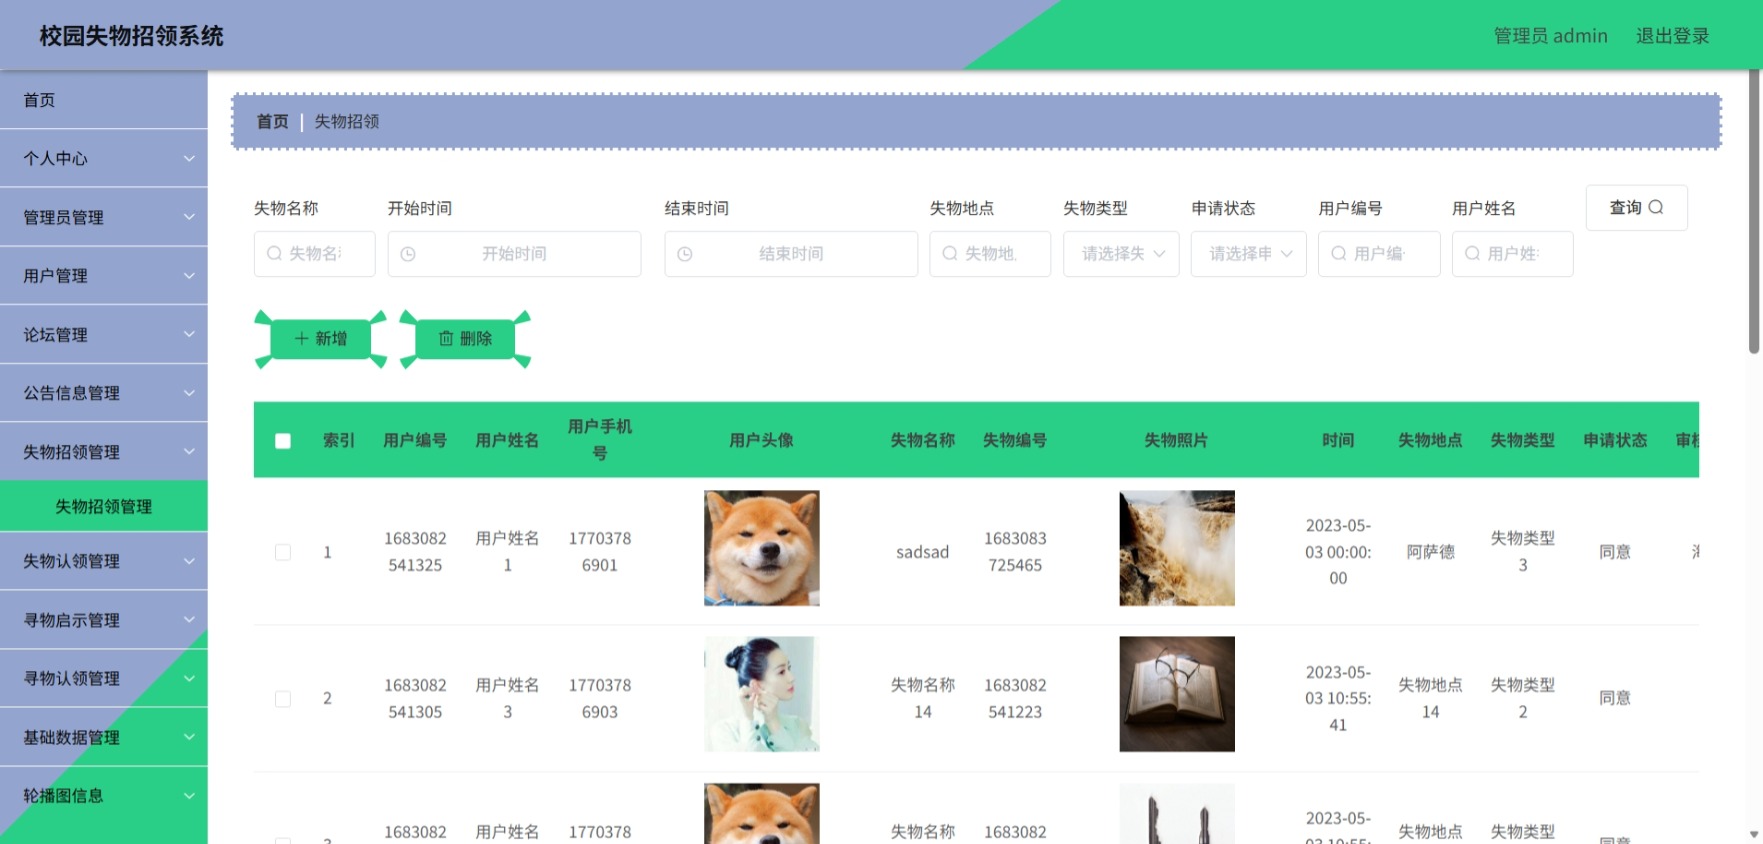1763x844 pixels.
Task: Expand 失物认领管理 sidebar menu
Action: tap(104, 561)
